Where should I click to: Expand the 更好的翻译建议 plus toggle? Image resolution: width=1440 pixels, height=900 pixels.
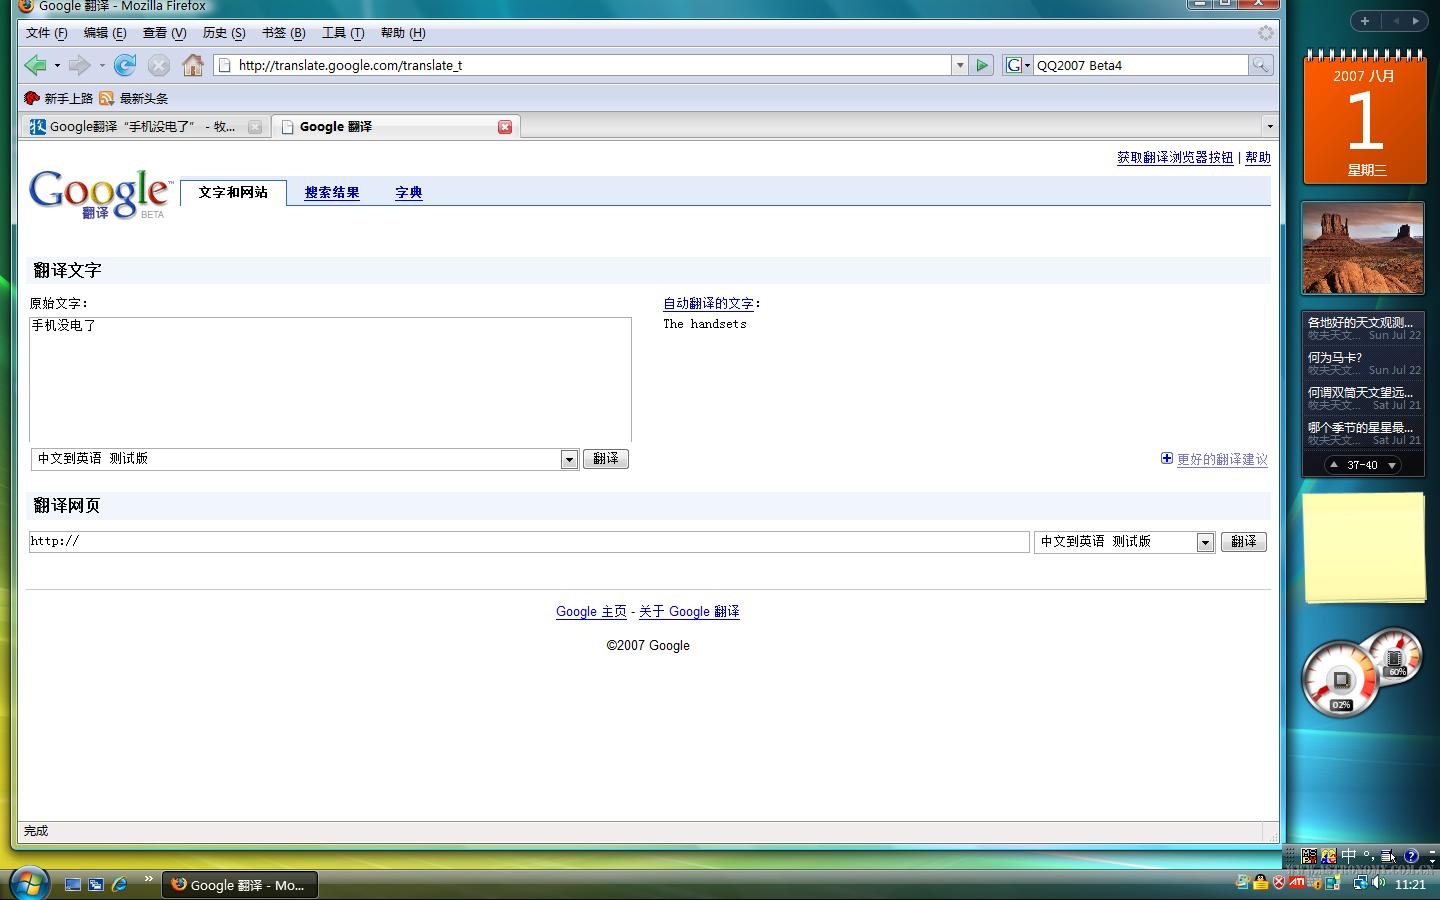pyautogui.click(x=1166, y=459)
